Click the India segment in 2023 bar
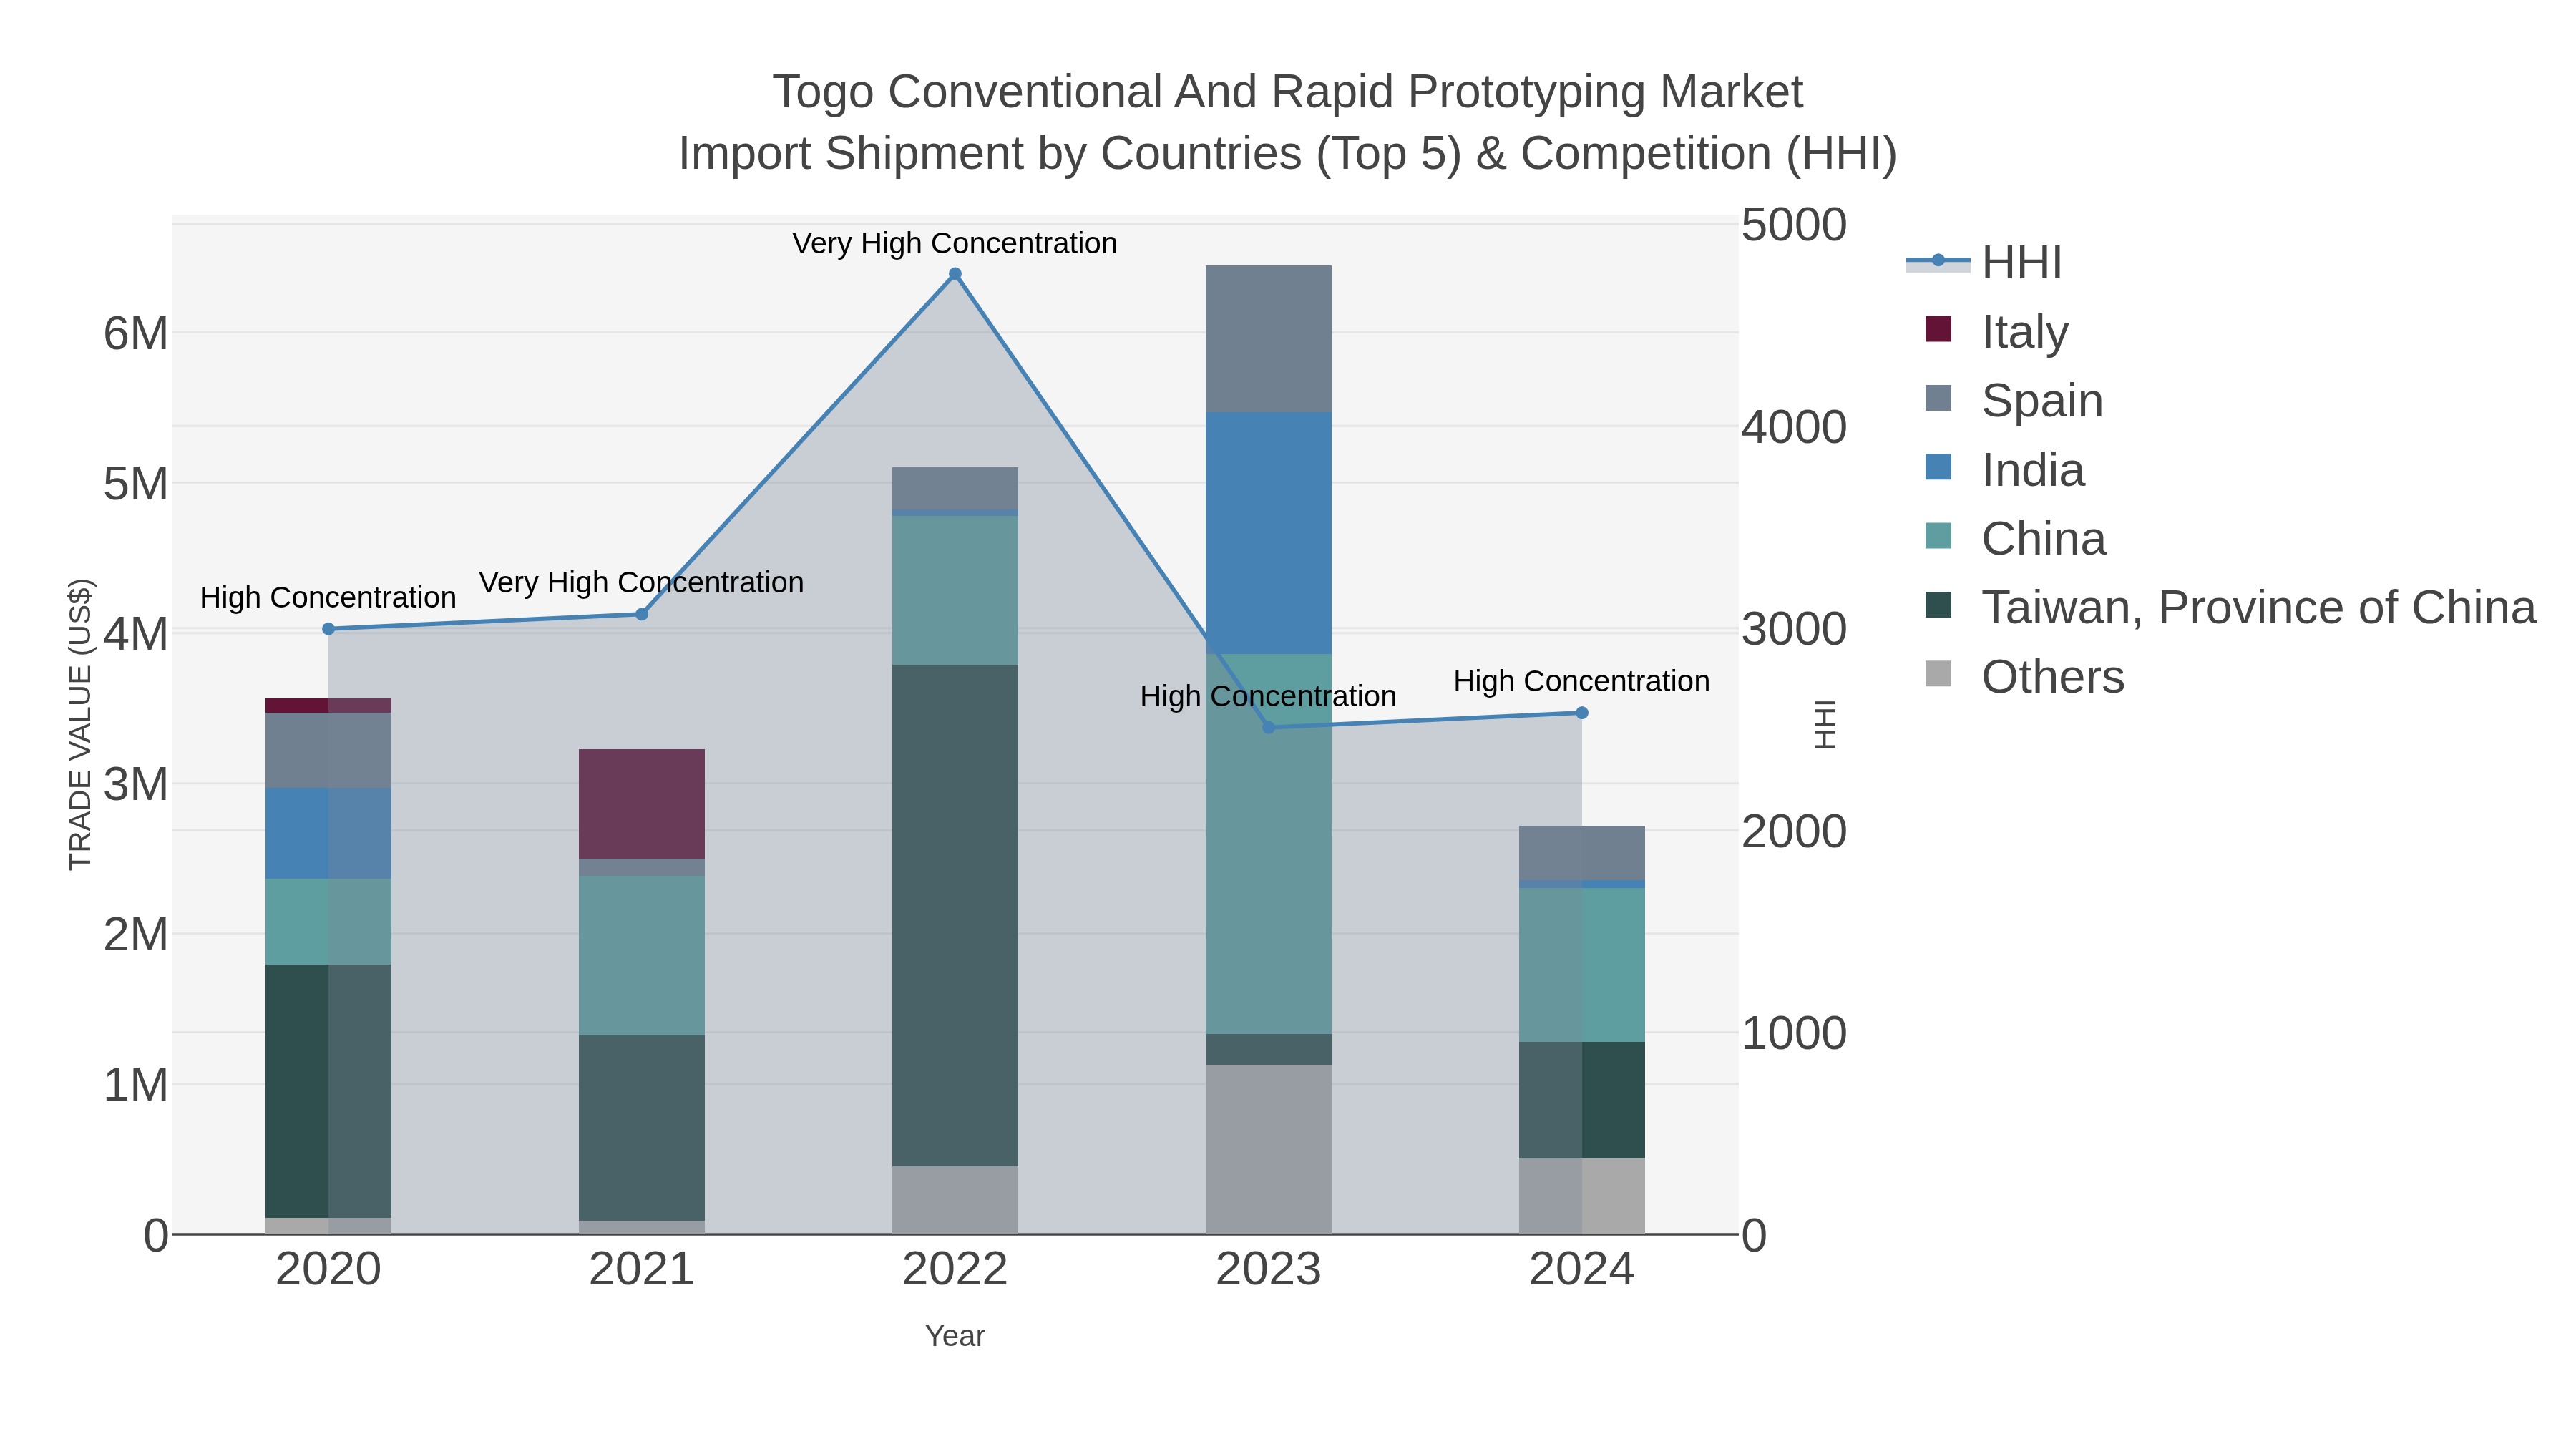 [x=1269, y=533]
